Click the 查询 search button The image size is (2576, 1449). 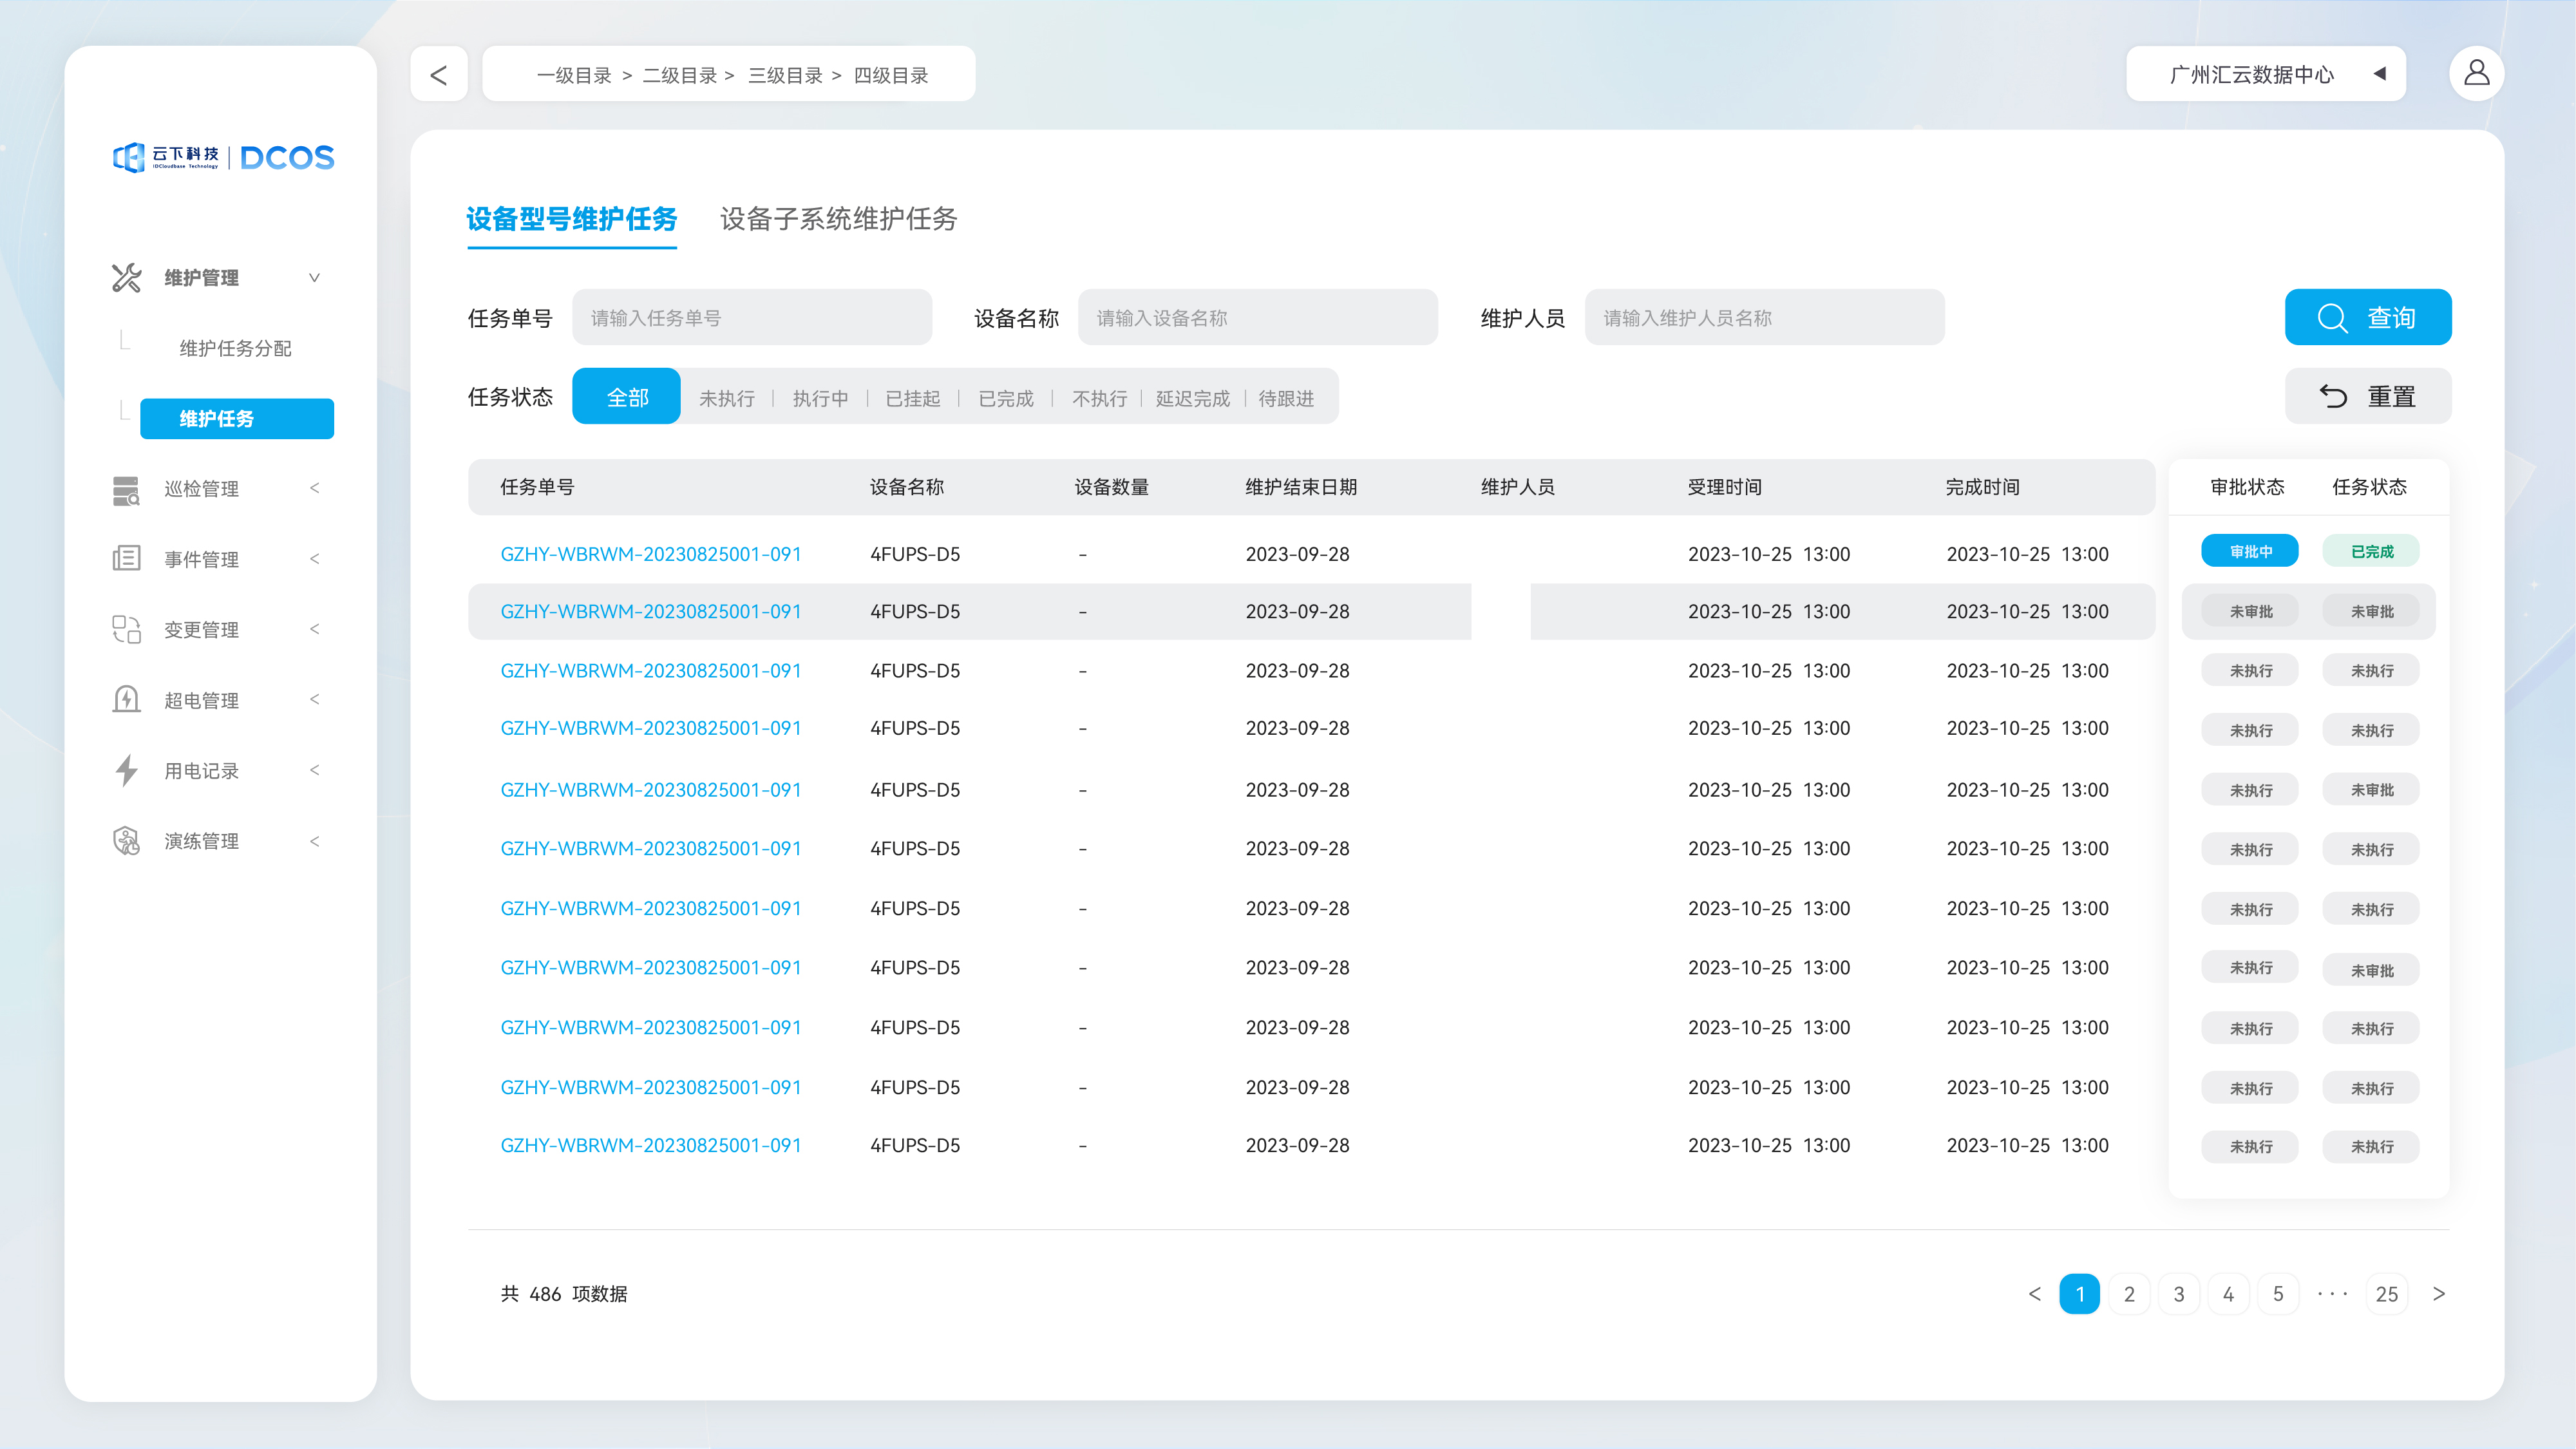pos(2368,317)
